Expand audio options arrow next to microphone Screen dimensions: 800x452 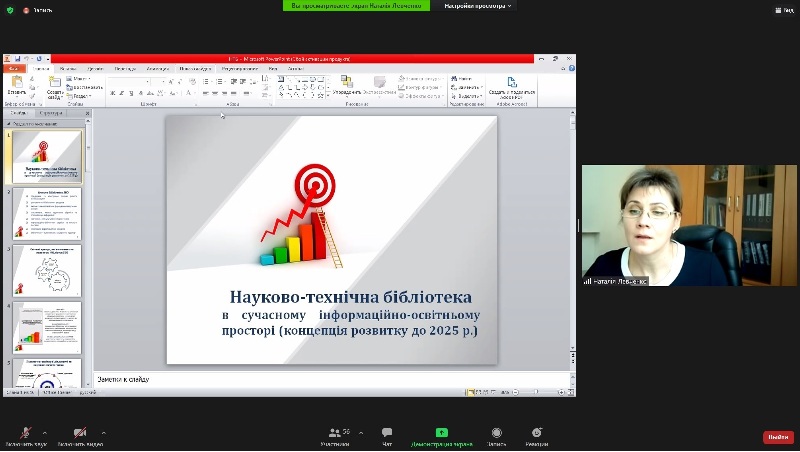point(44,431)
